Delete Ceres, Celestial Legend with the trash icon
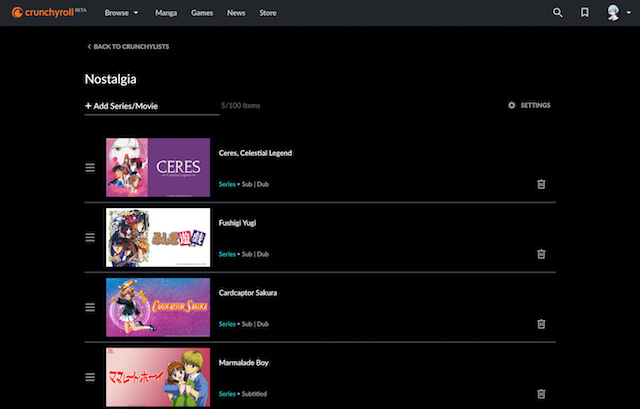 (541, 184)
